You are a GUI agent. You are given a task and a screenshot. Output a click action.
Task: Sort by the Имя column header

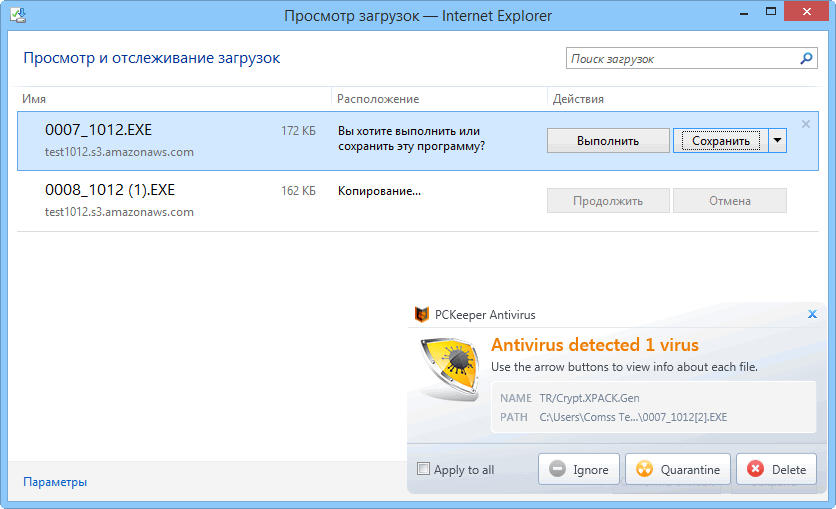click(x=34, y=99)
